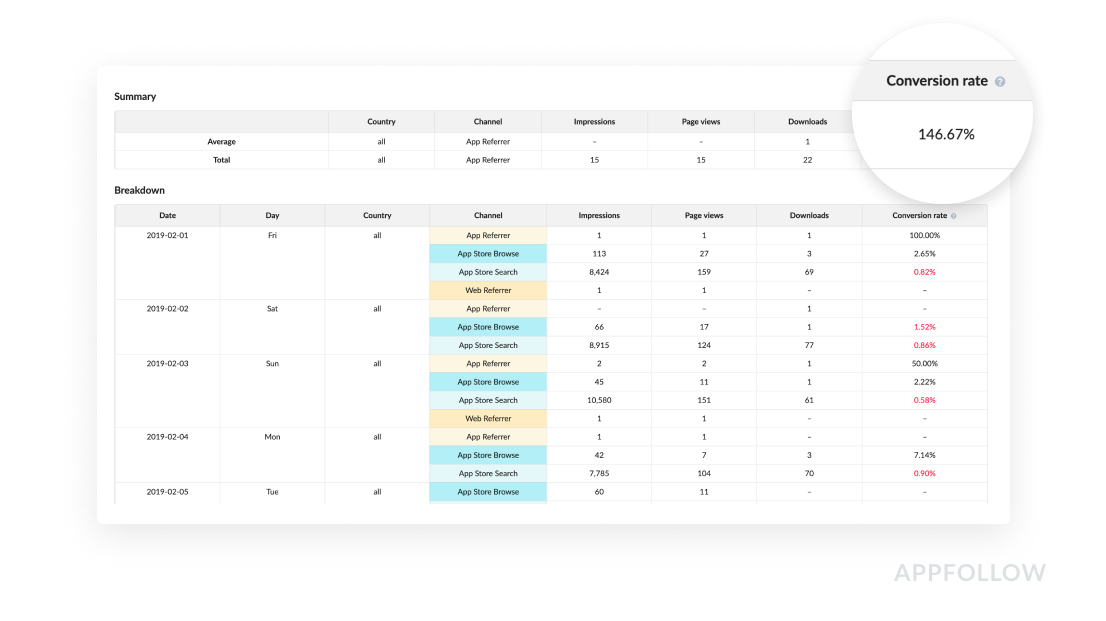Click the help icon in Breakdown's Conversion rate header
The width and height of the screenshot is (1106, 621).
[x=953, y=216]
